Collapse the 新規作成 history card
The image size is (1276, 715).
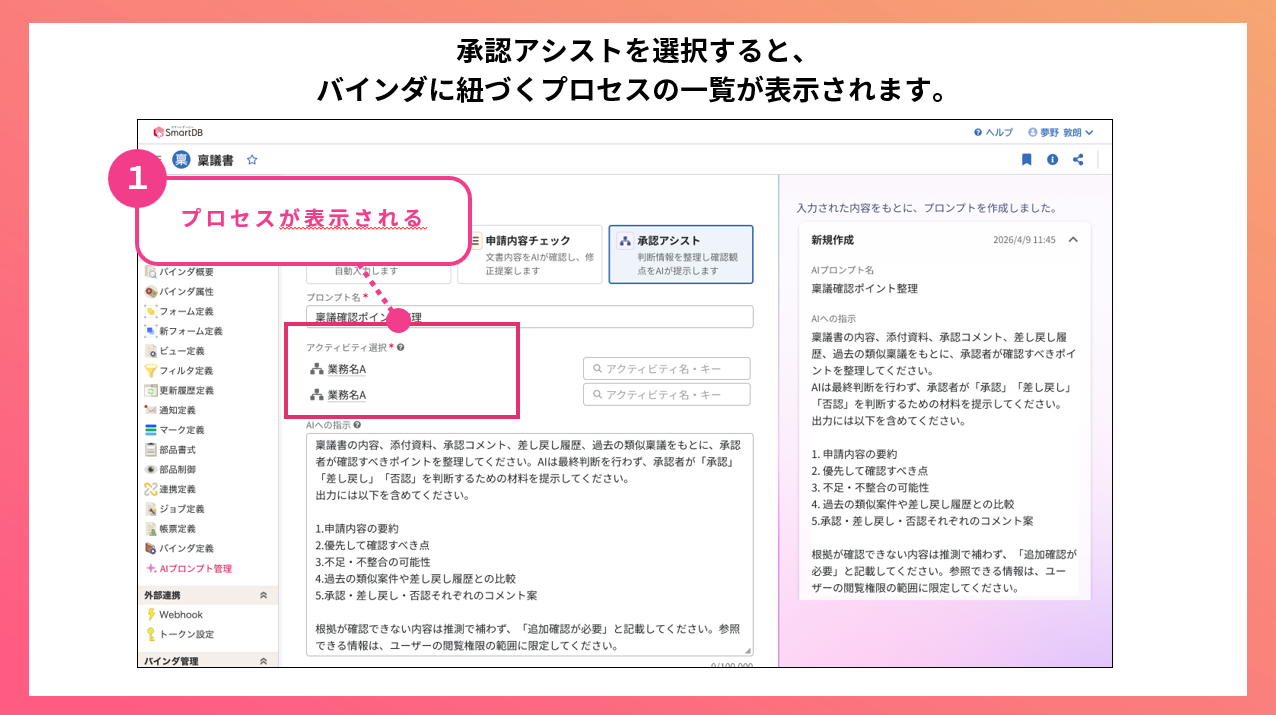click(x=1073, y=240)
